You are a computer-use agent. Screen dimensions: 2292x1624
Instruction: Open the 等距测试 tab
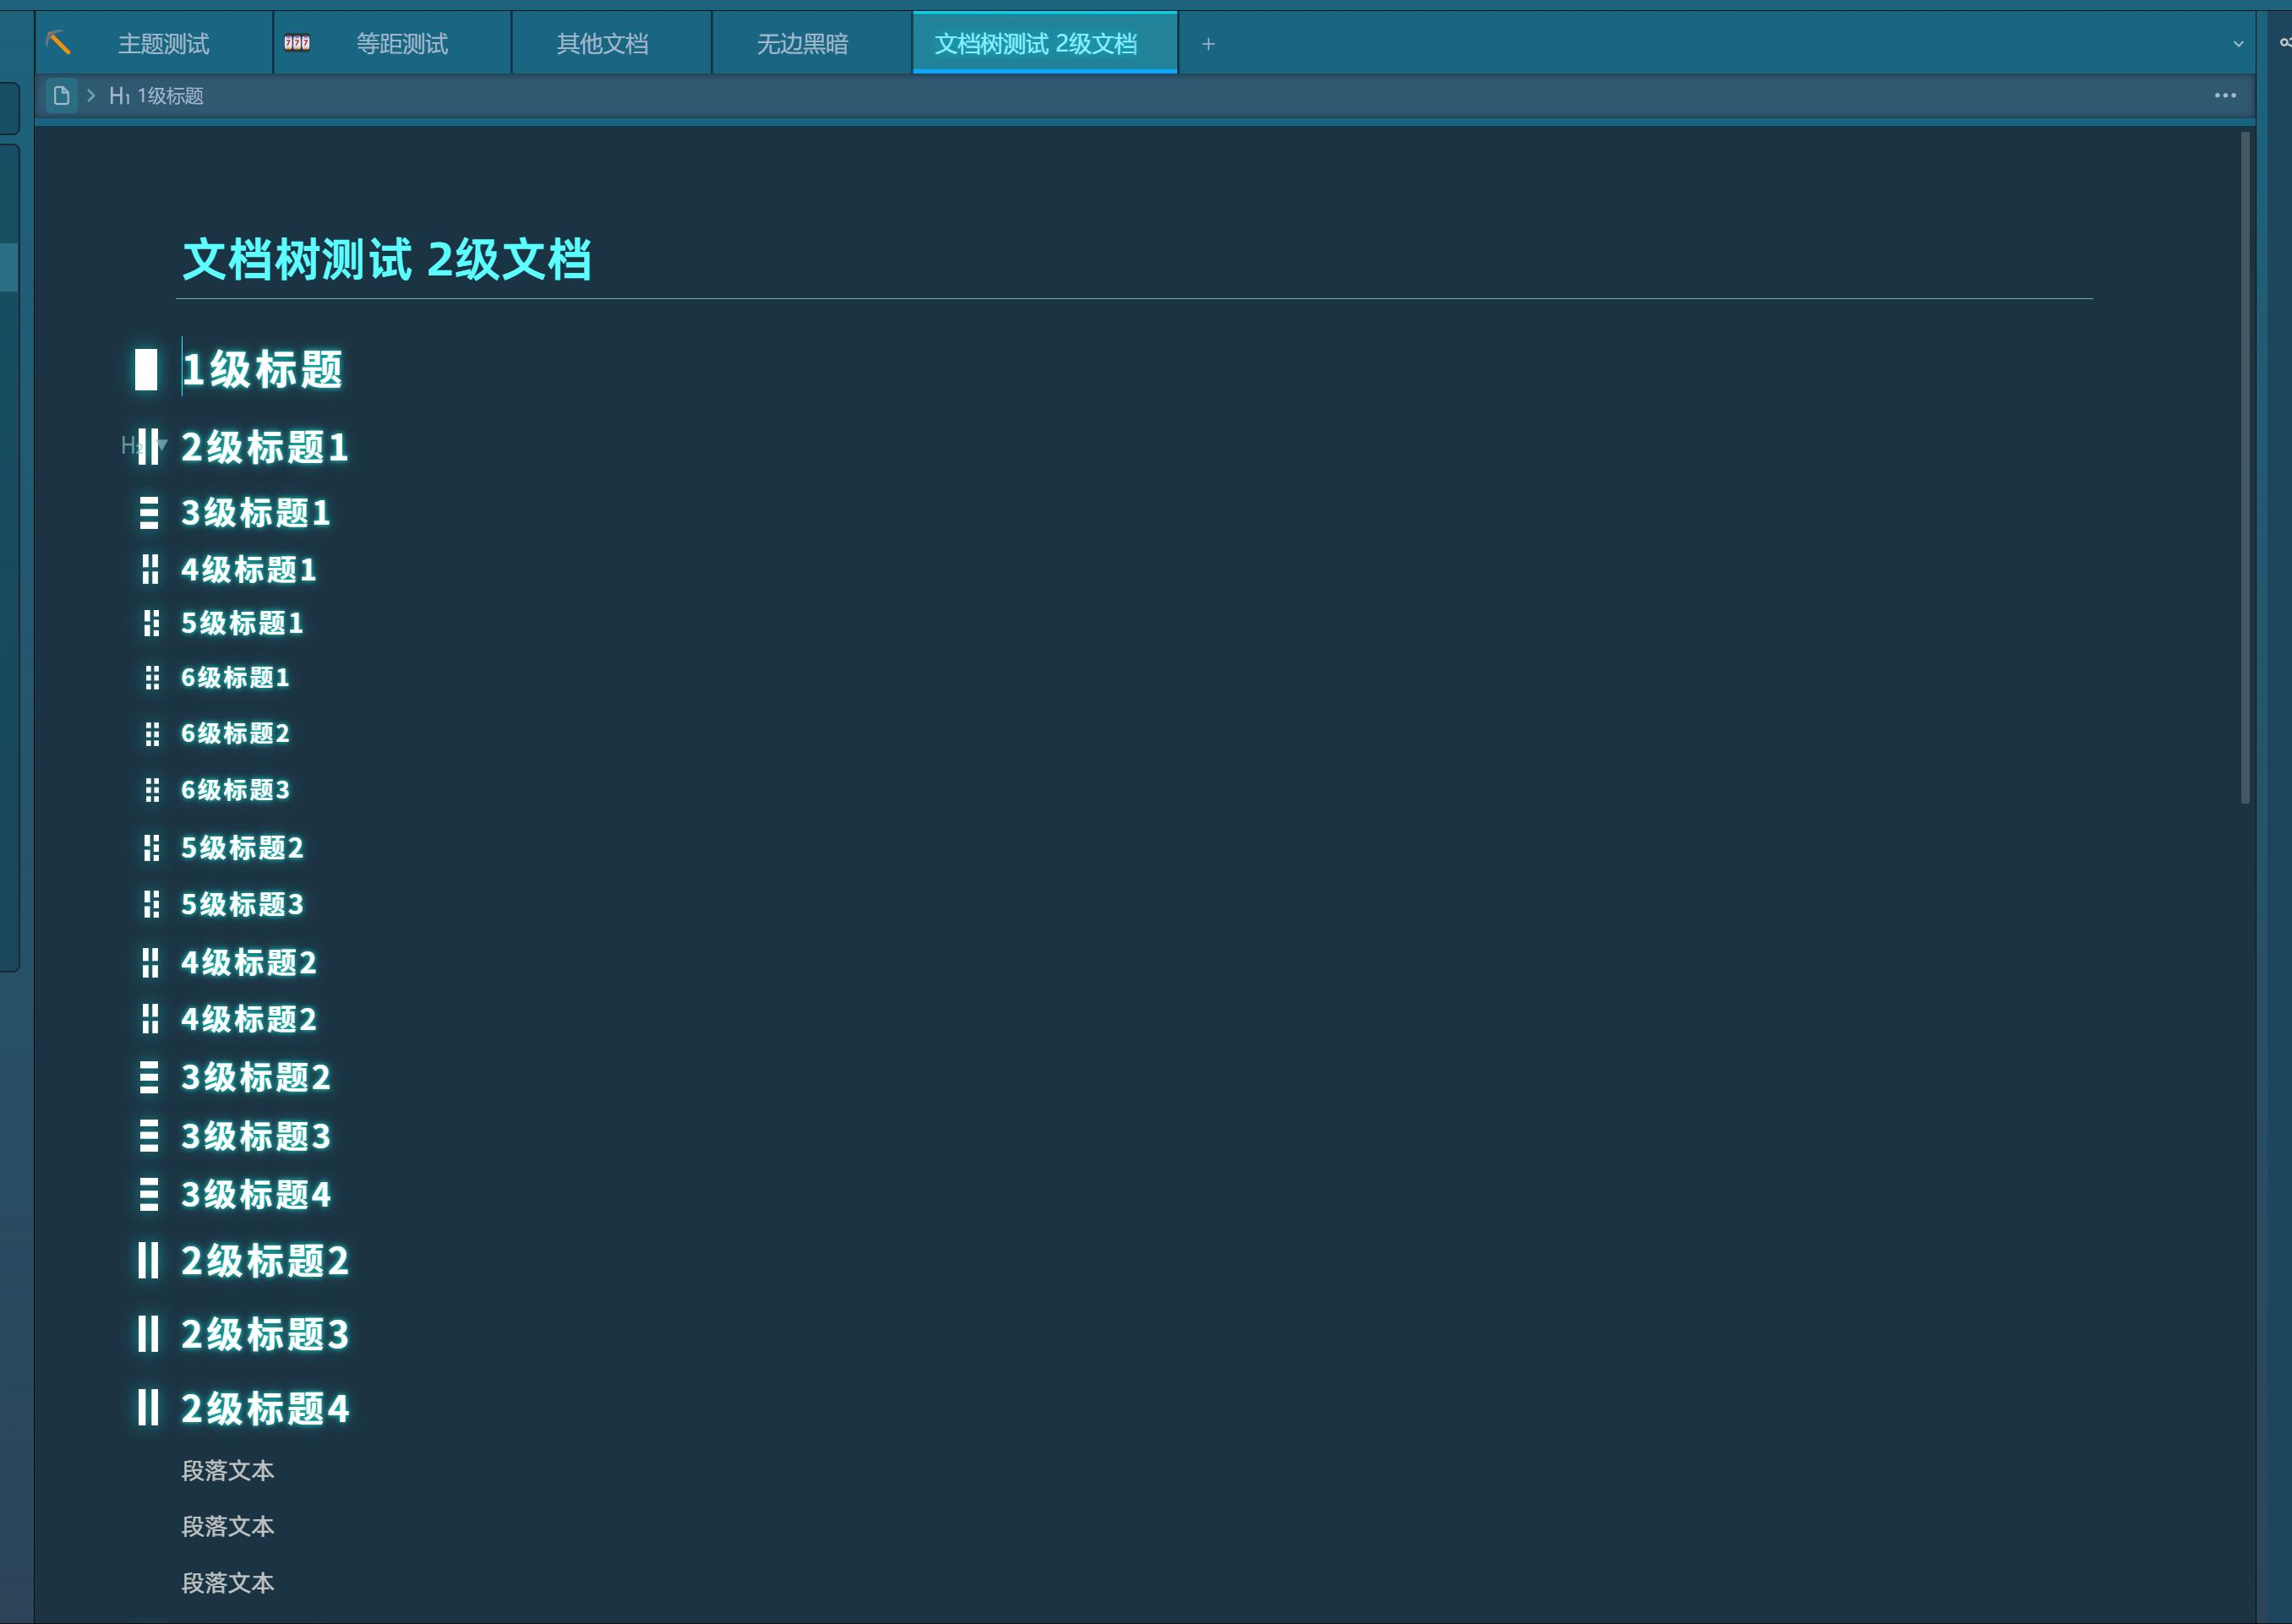click(402, 44)
